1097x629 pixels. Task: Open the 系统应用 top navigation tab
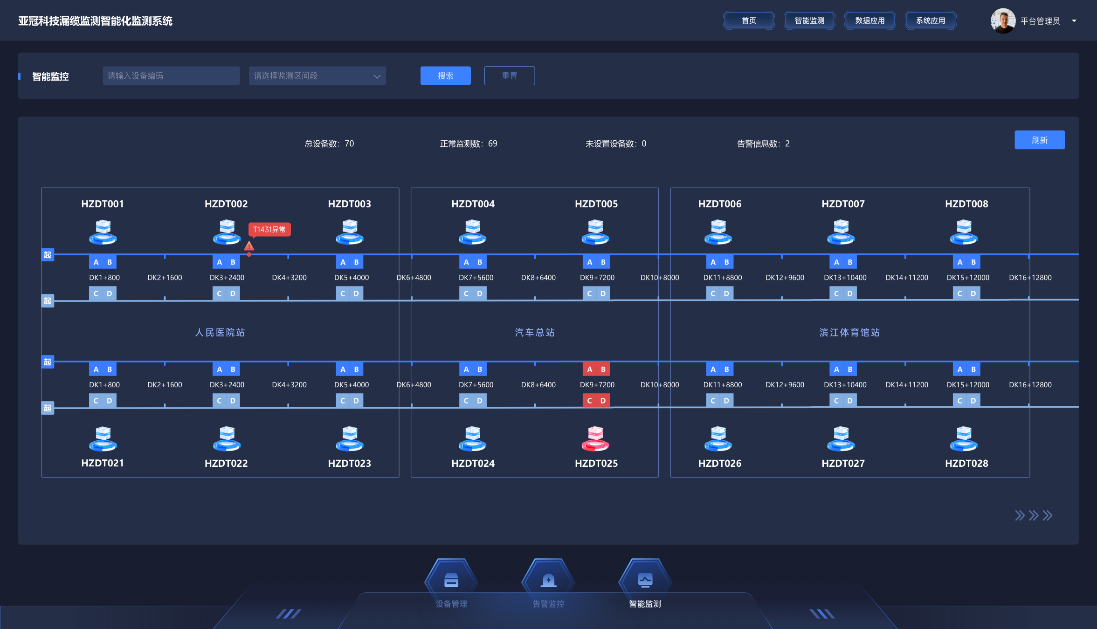[930, 21]
